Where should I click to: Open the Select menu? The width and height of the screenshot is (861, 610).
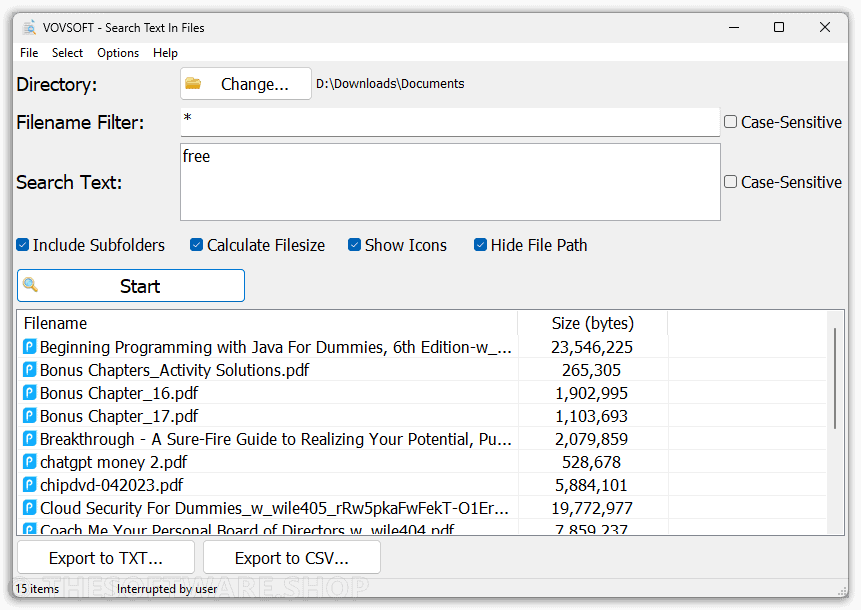pos(68,53)
